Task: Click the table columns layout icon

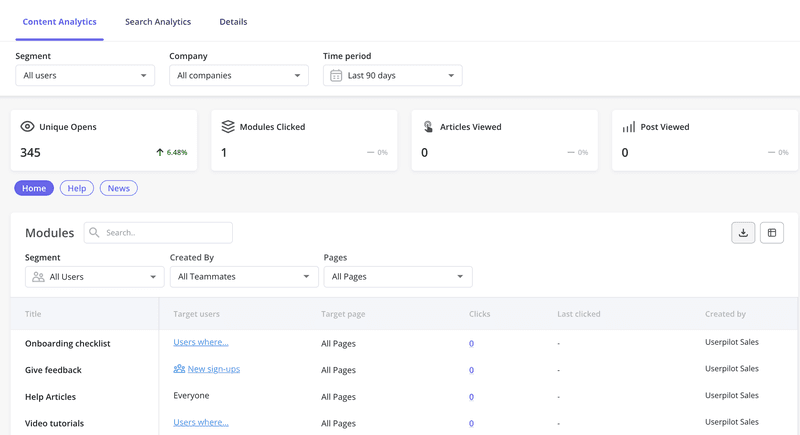Action: (771, 233)
